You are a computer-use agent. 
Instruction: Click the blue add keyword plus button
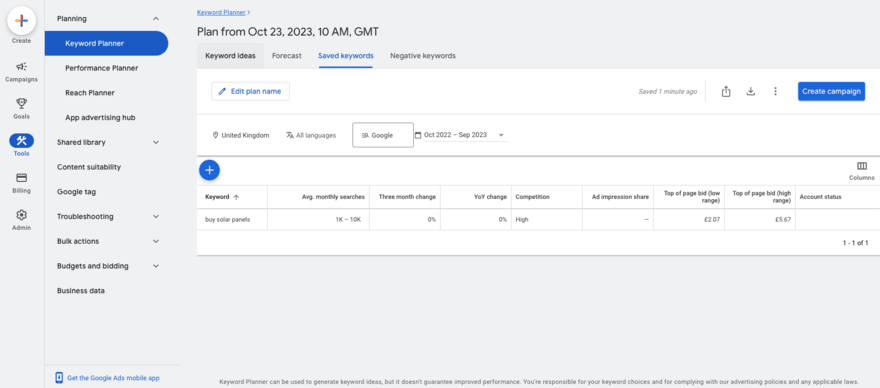(x=209, y=170)
